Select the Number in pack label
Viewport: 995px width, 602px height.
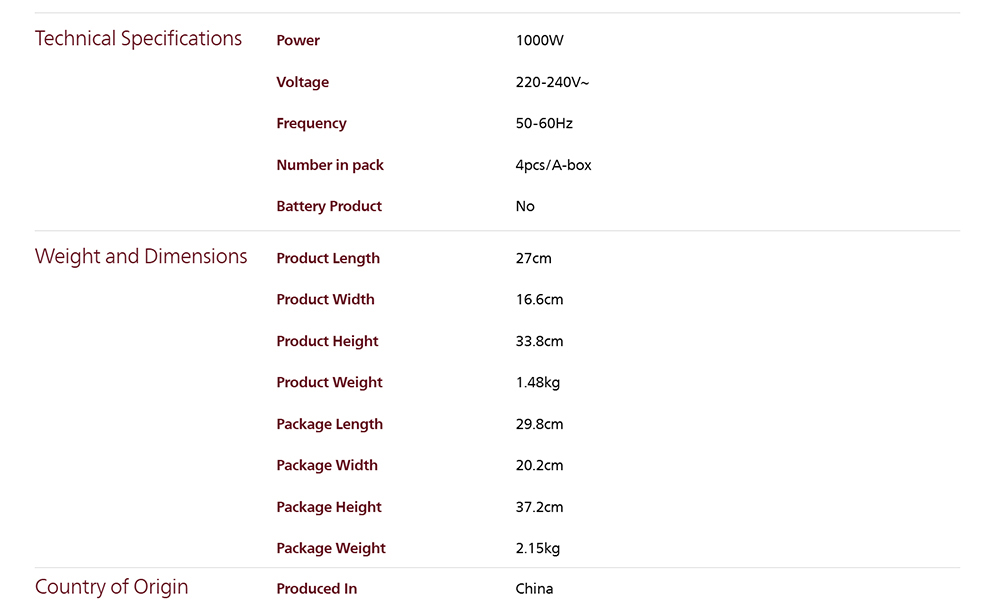(x=330, y=165)
